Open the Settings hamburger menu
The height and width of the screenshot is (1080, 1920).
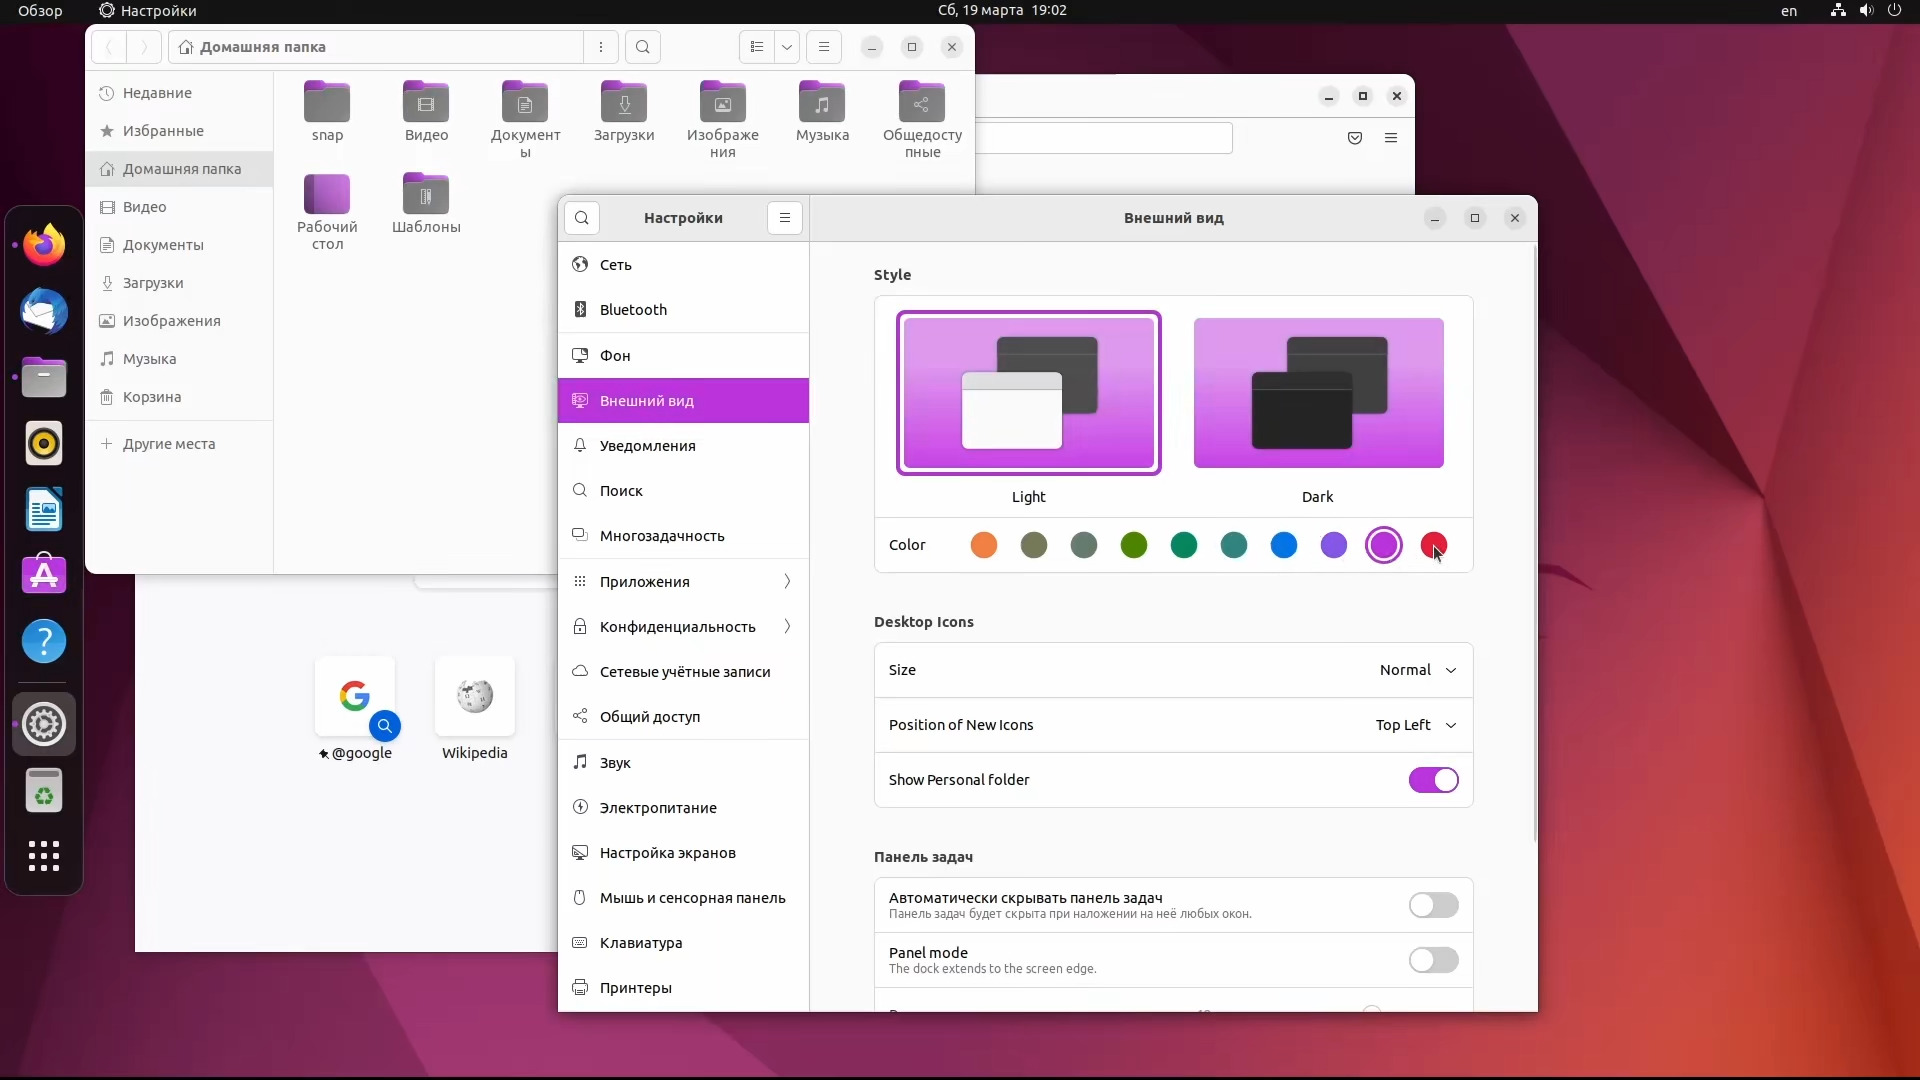(x=785, y=218)
